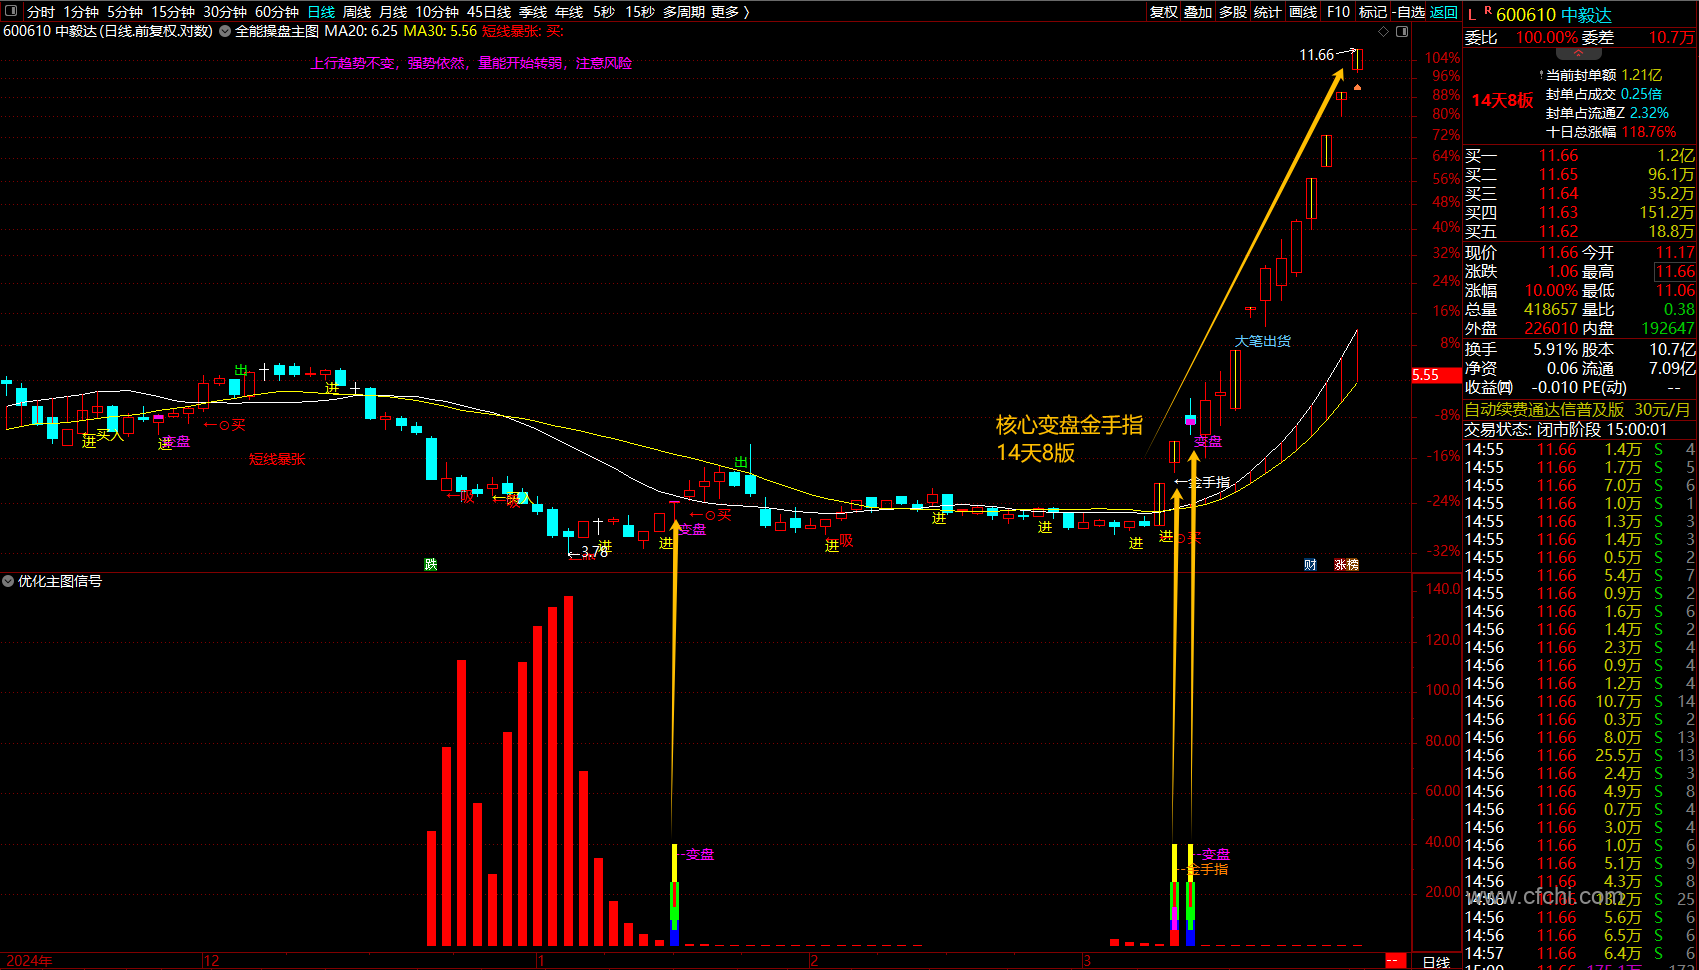Click the 十日总涨幅 118.76% value

(1649, 132)
